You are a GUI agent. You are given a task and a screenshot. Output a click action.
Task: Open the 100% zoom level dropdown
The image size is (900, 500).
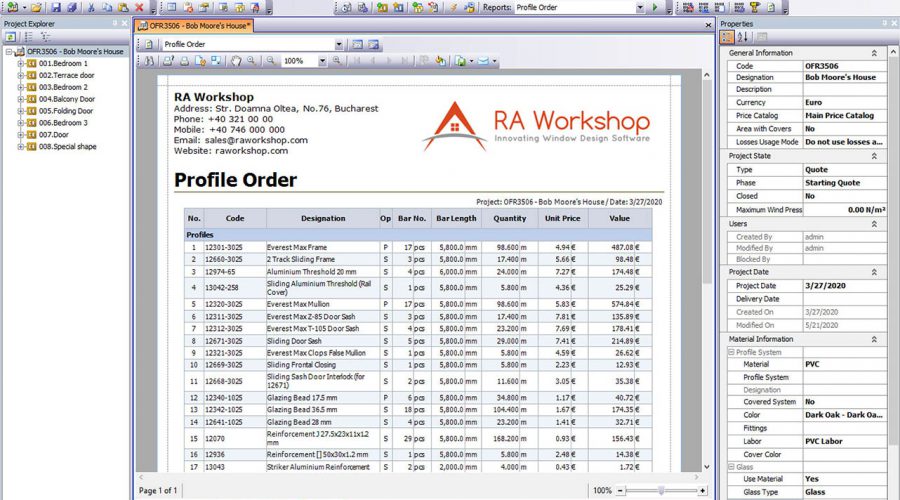pyautogui.click(x=322, y=60)
